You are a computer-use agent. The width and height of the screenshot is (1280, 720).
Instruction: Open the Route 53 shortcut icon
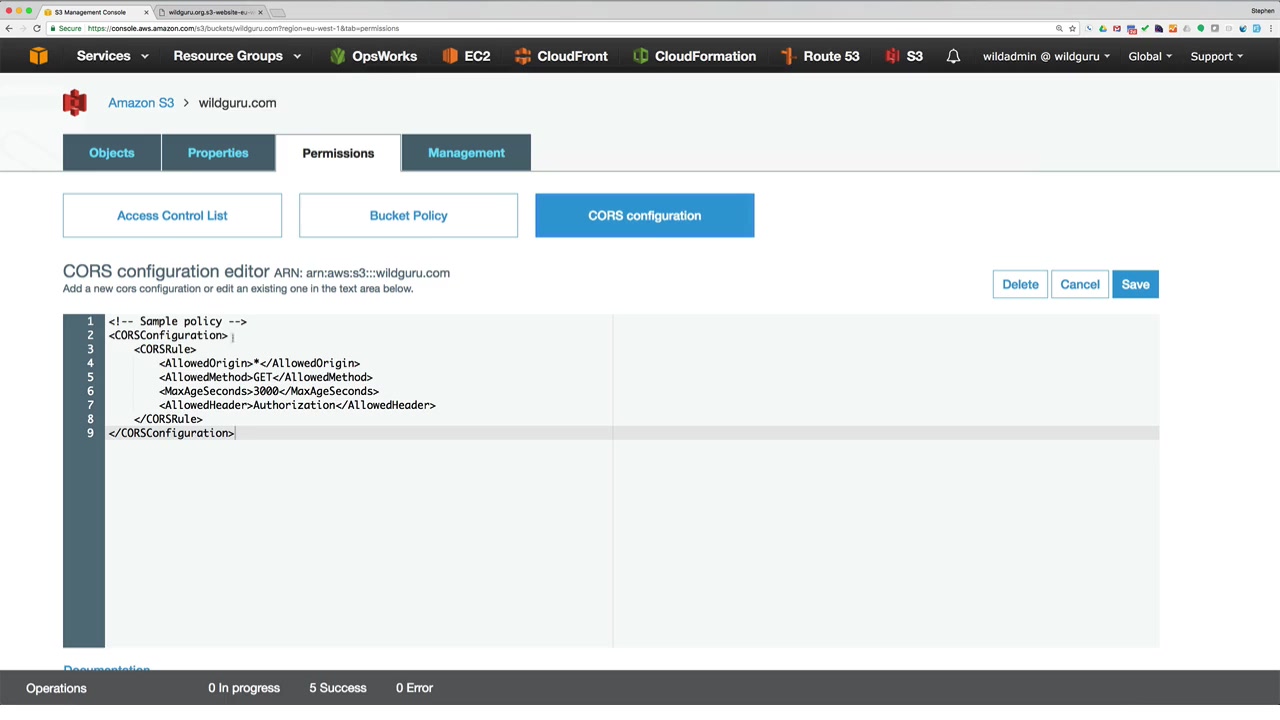coord(788,56)
